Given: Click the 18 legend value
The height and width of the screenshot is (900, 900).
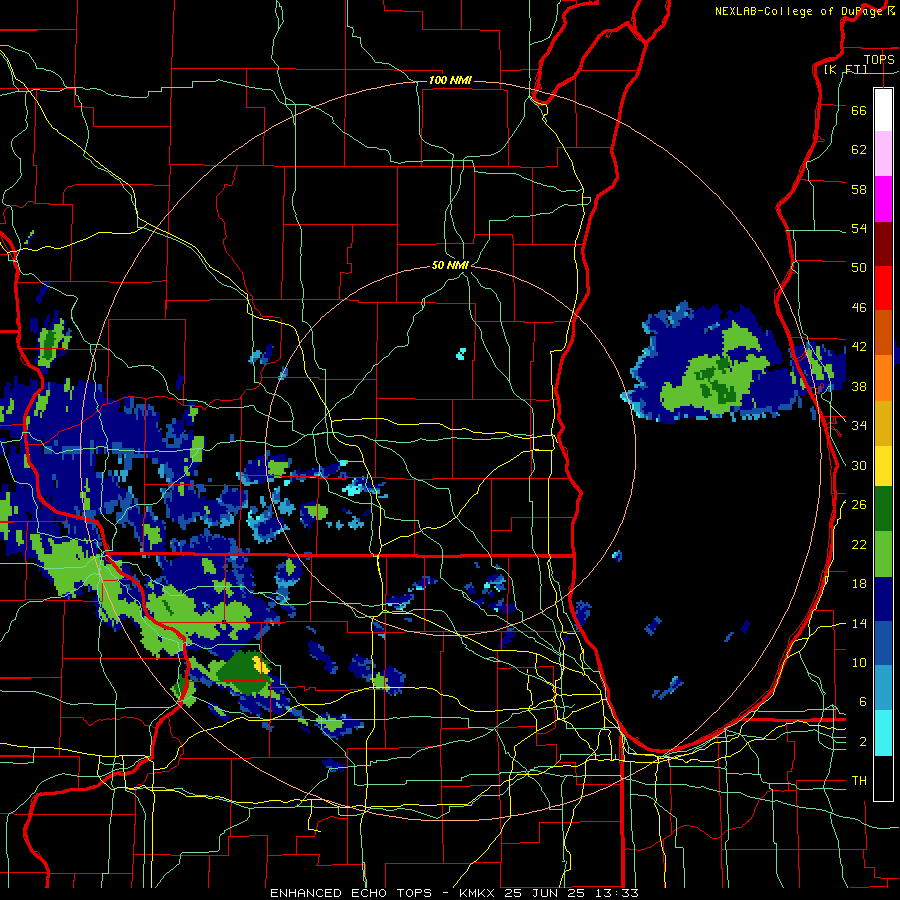Looking at the screenshot, I should 859,584.
